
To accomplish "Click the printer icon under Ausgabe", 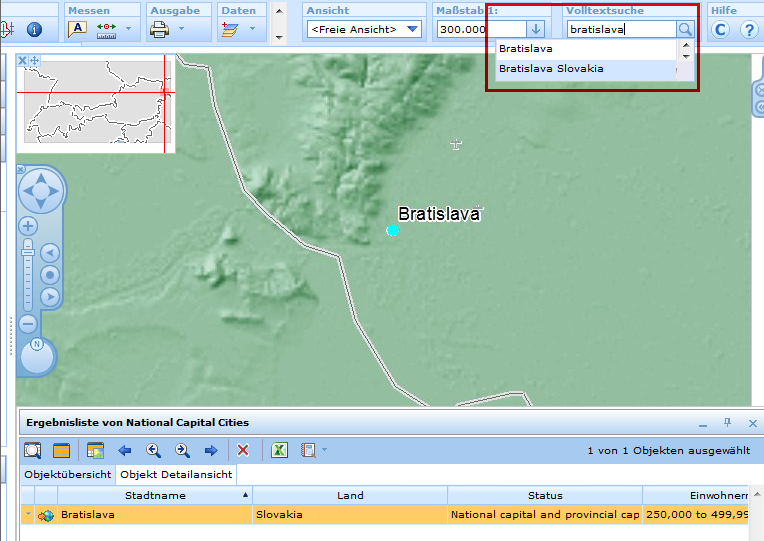I will 159,29.
